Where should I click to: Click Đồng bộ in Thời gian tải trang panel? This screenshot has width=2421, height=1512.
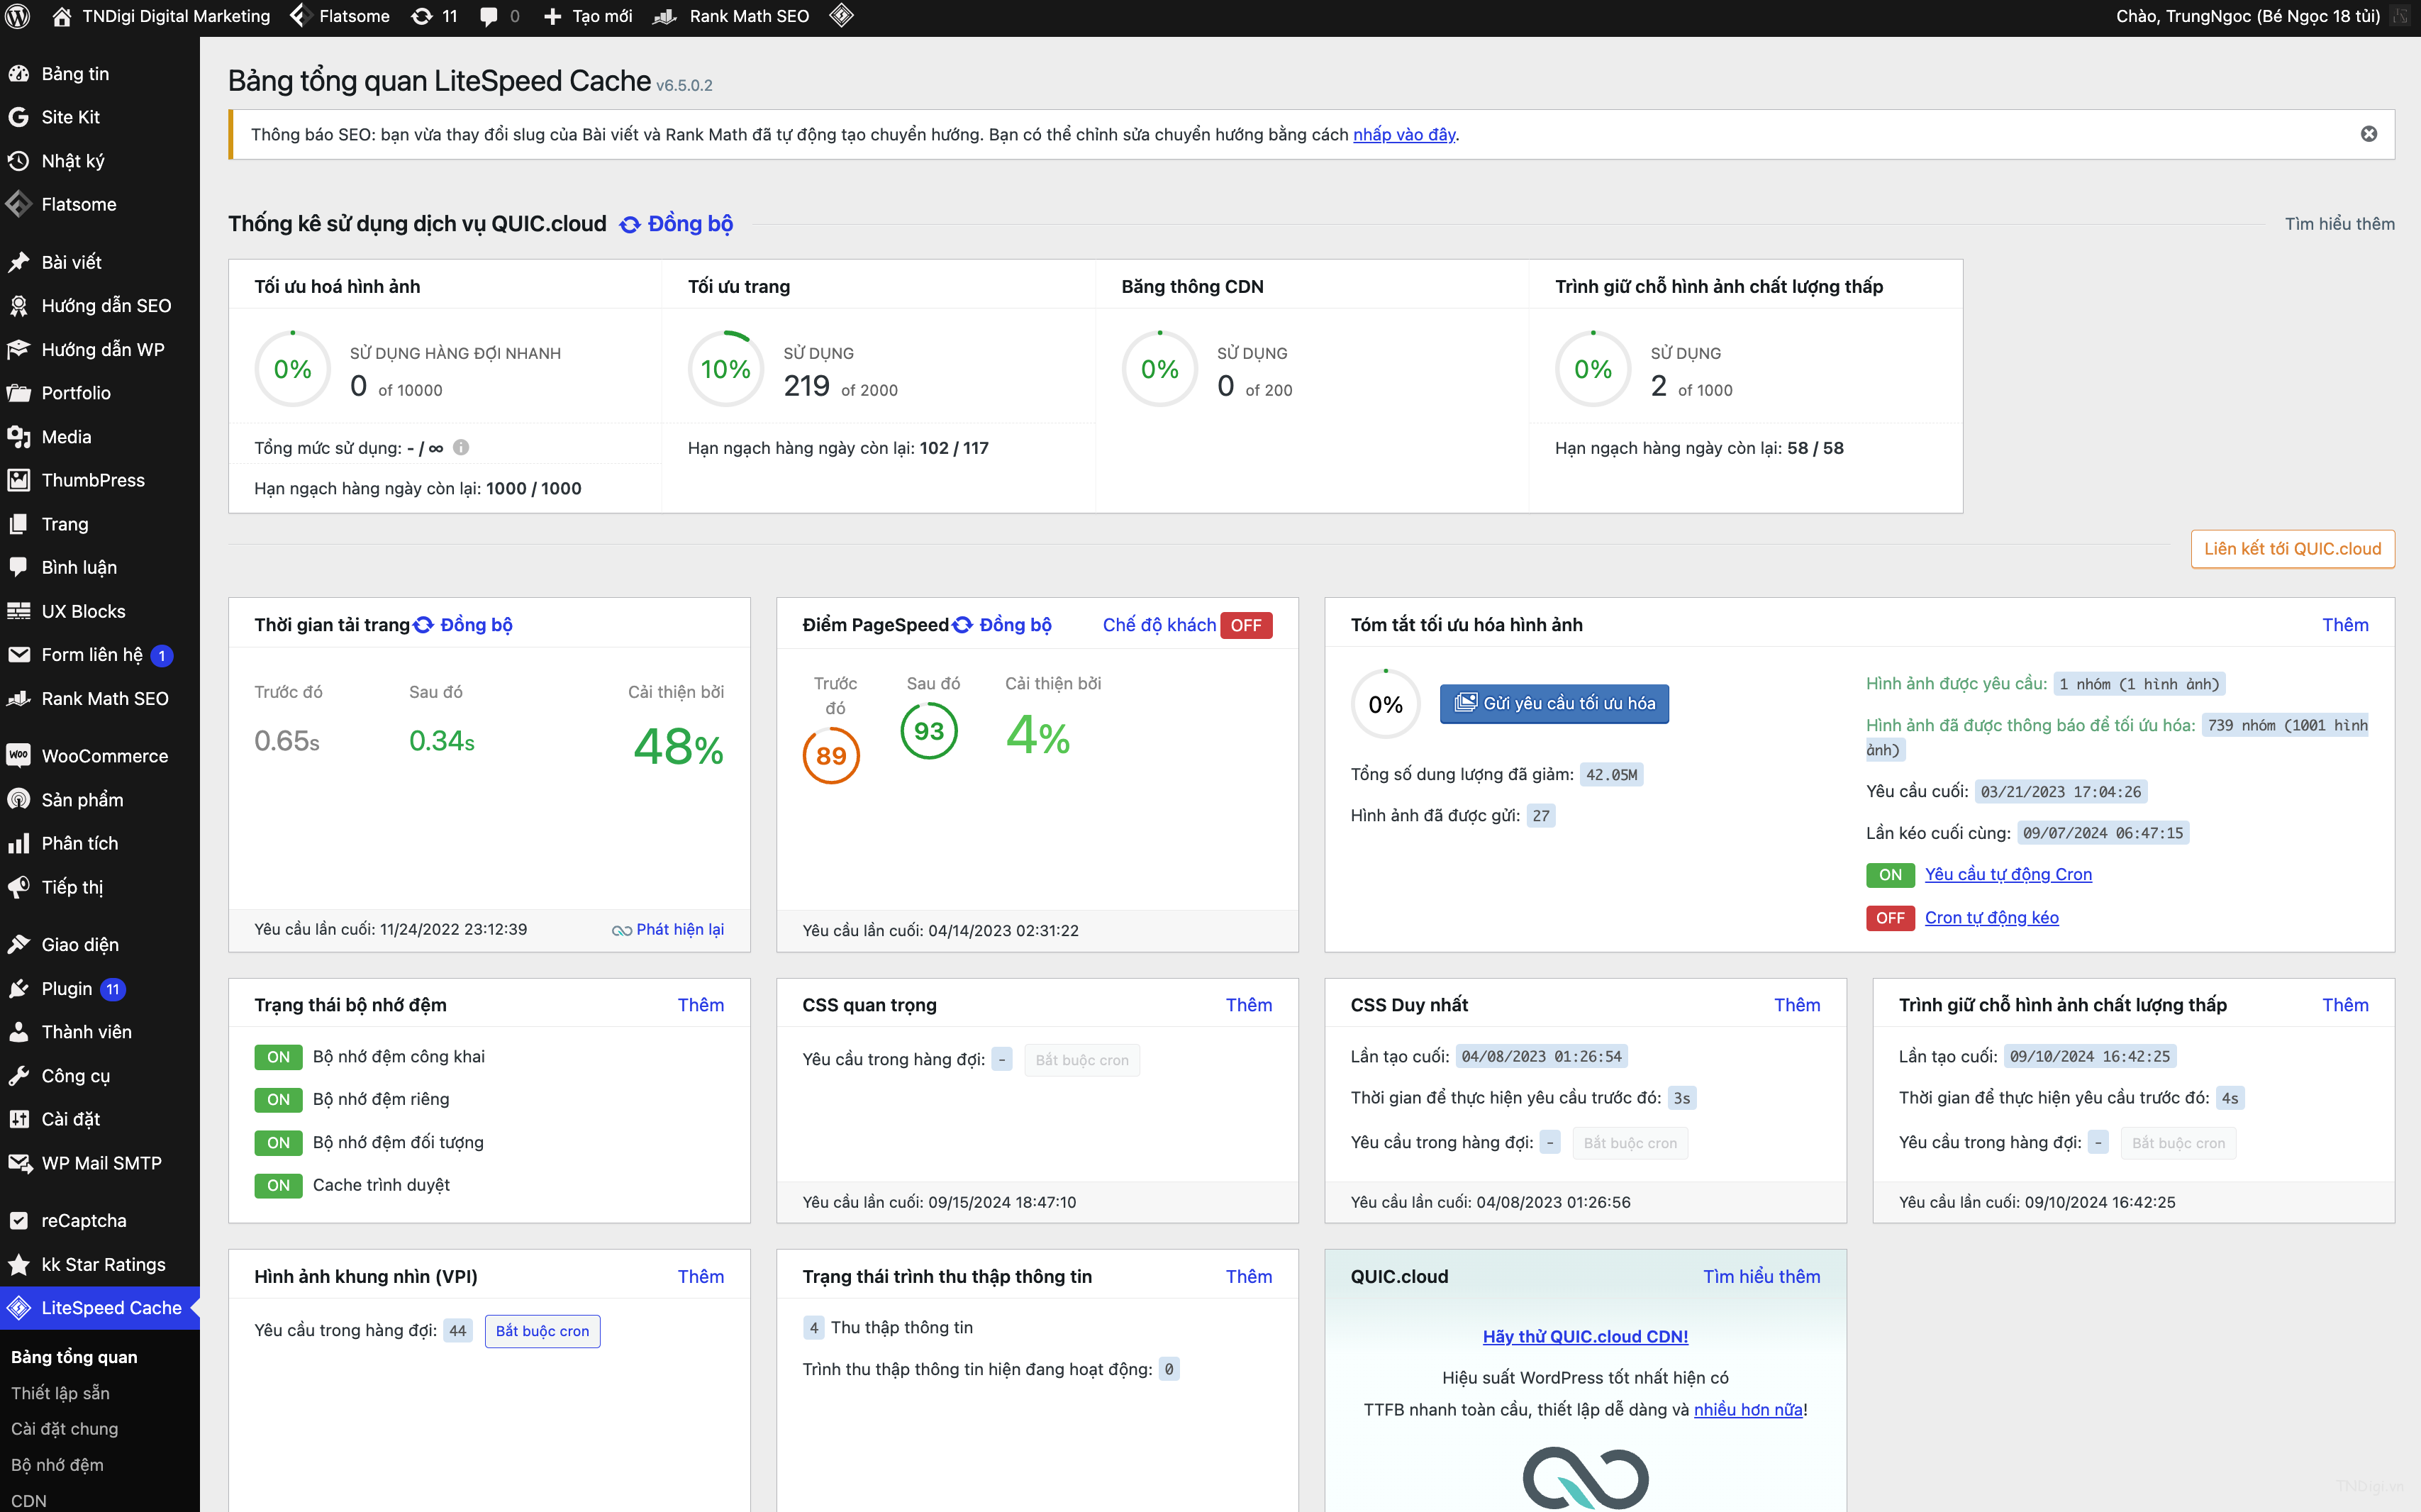point(464,625)
